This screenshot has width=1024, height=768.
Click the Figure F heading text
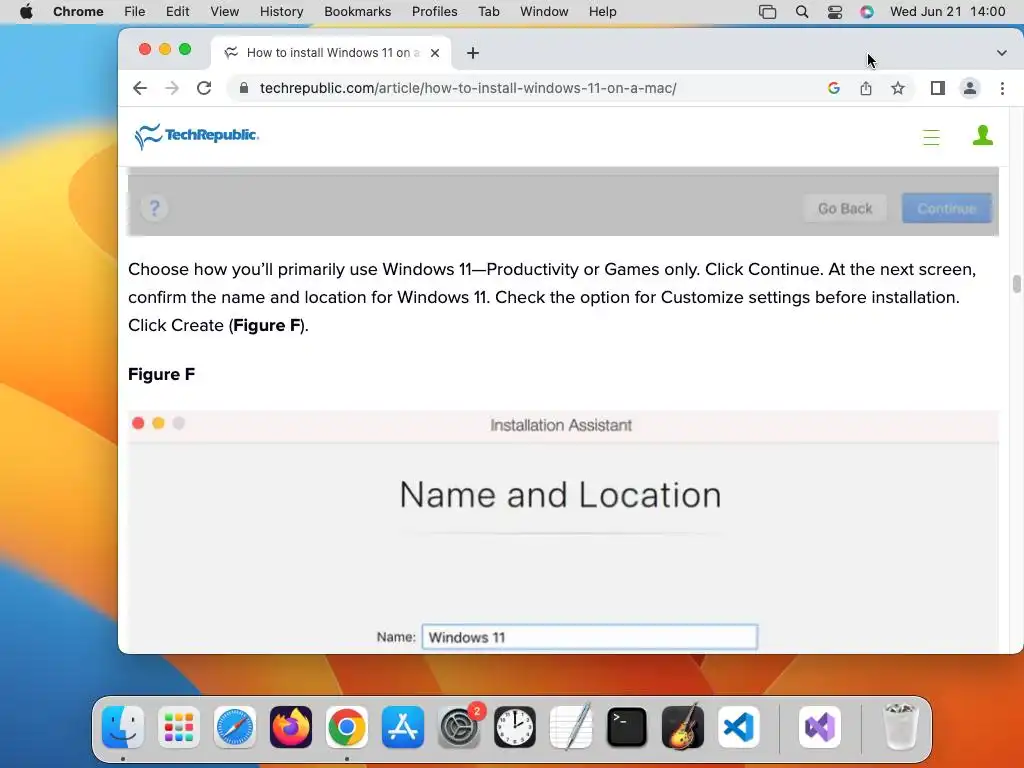(161, 374)
